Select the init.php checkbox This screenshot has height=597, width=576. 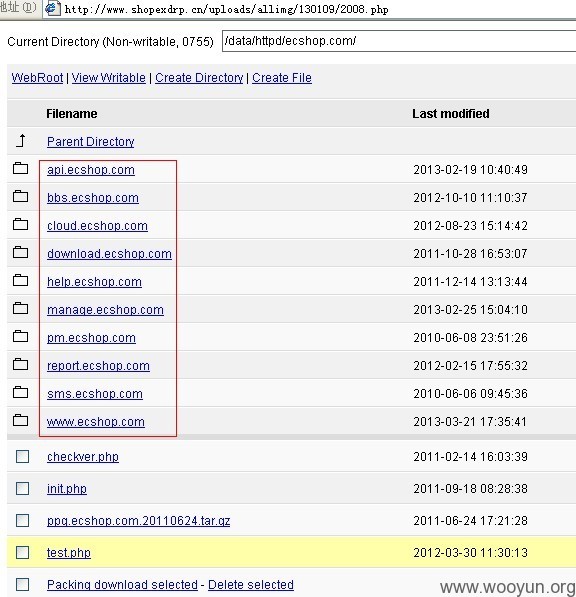pyautogui.click(x=22, y=488)
